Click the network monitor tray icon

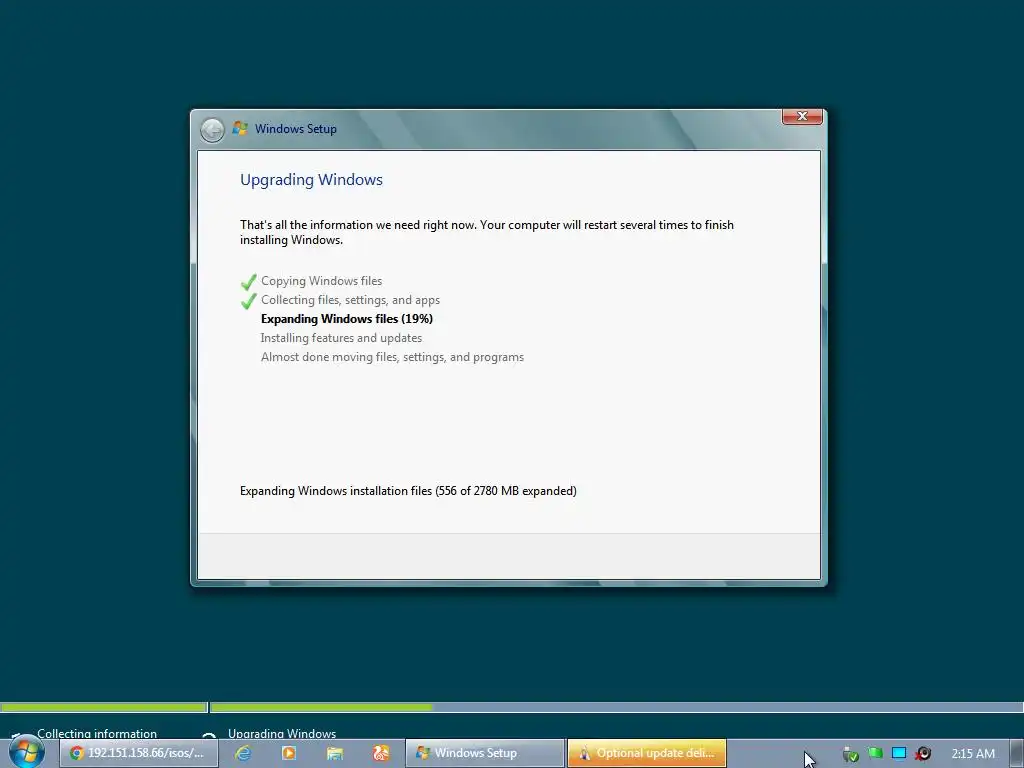899,753
